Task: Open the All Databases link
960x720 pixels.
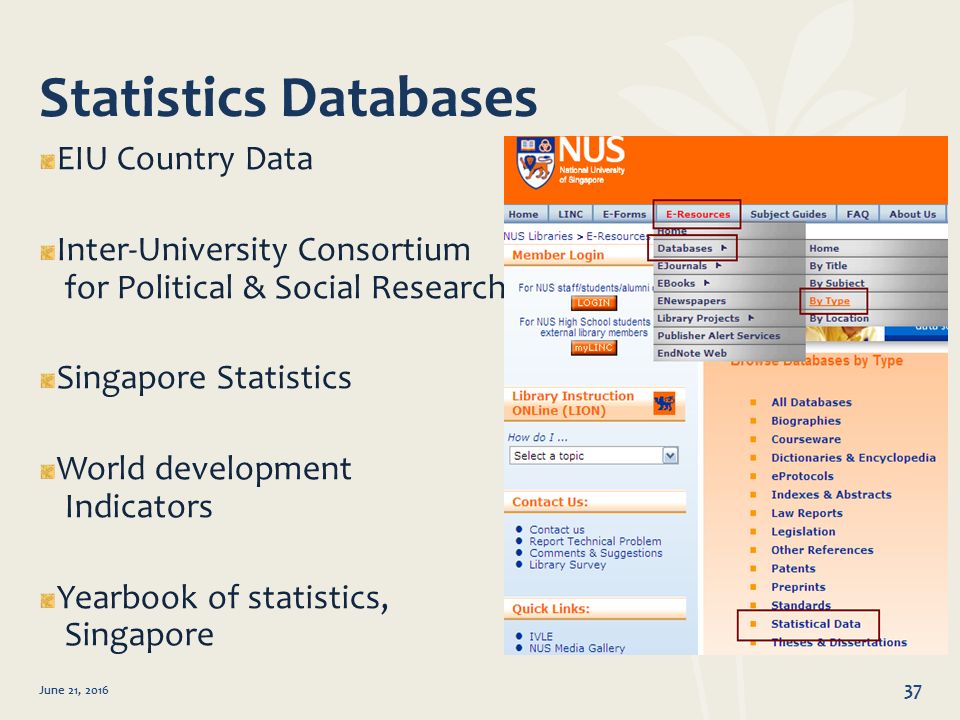Action: click(811, 402)
